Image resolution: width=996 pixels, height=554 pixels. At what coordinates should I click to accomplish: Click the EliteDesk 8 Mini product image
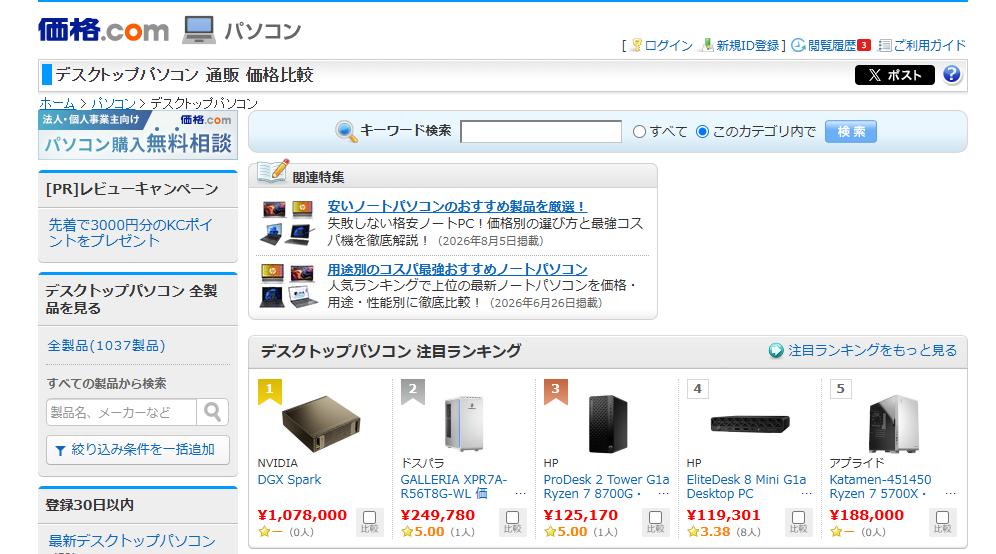click(x=750, y=423)
